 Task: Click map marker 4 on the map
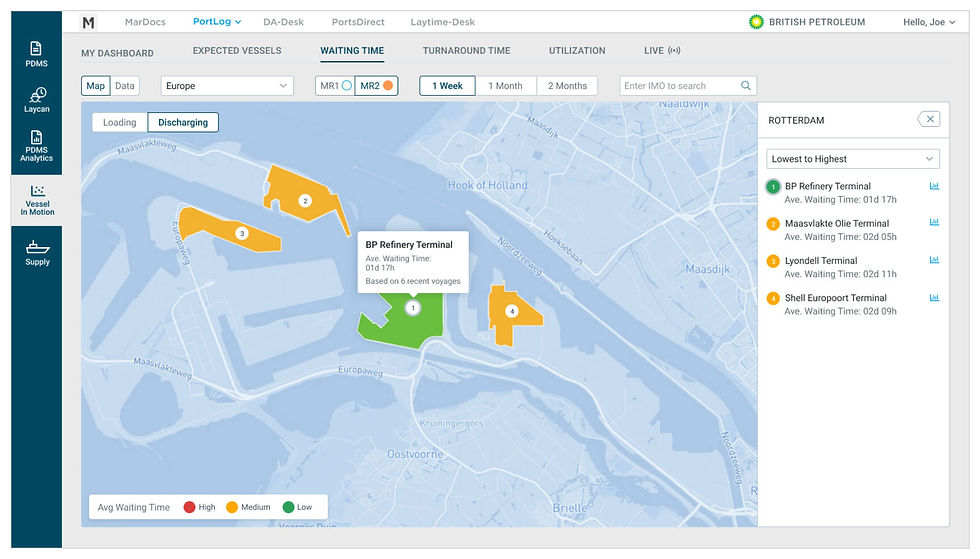click(512, 311)
